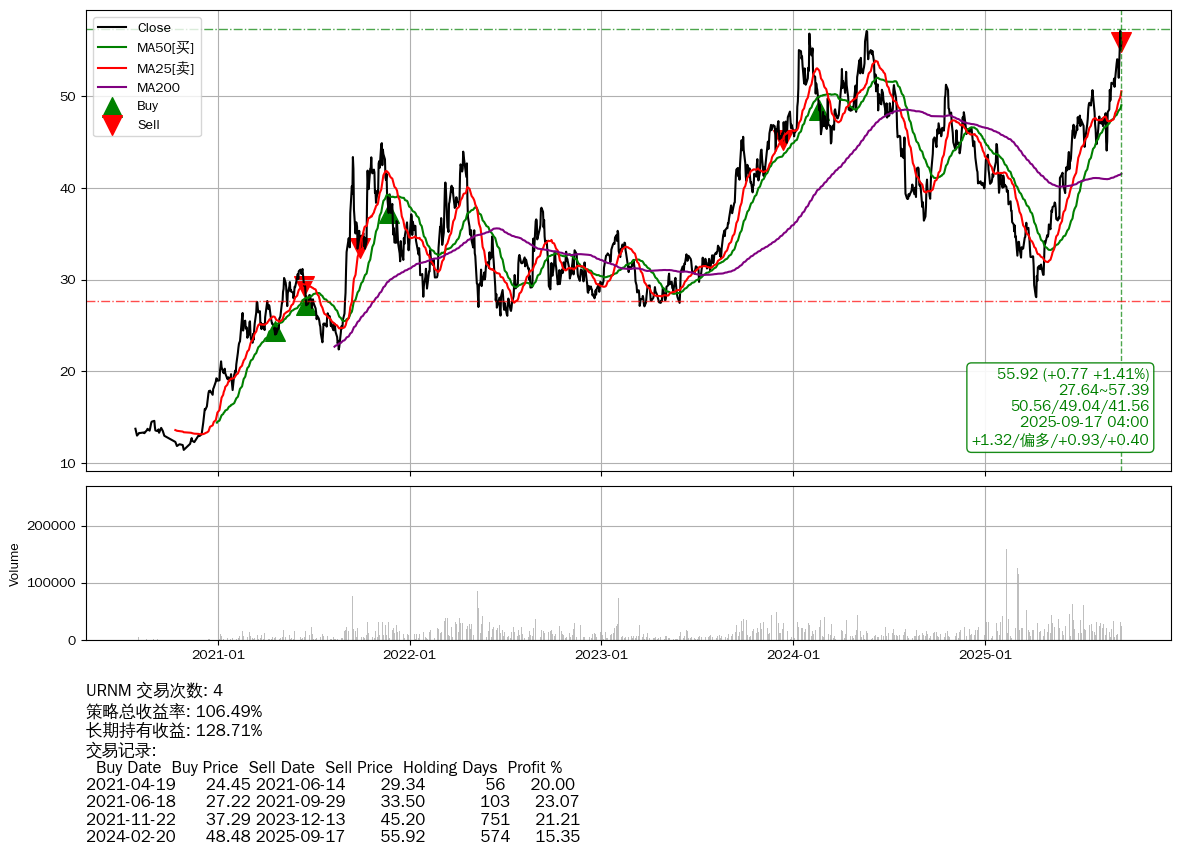Select the November 2021 buy marker near 37

click(x=389, y=213)
